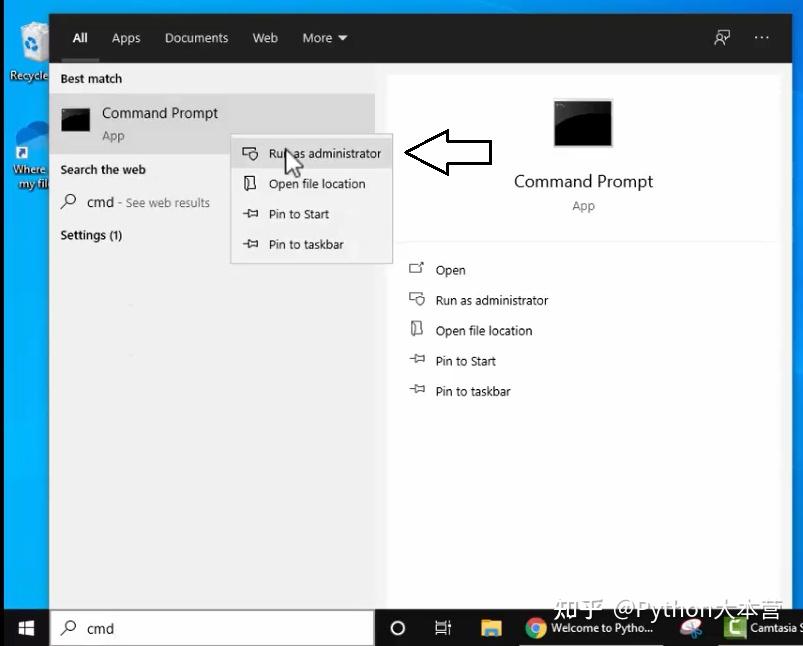This screenshot has width=803, height=646.
Task: Click the Windows Start button
Action: (x=24, y=627)
